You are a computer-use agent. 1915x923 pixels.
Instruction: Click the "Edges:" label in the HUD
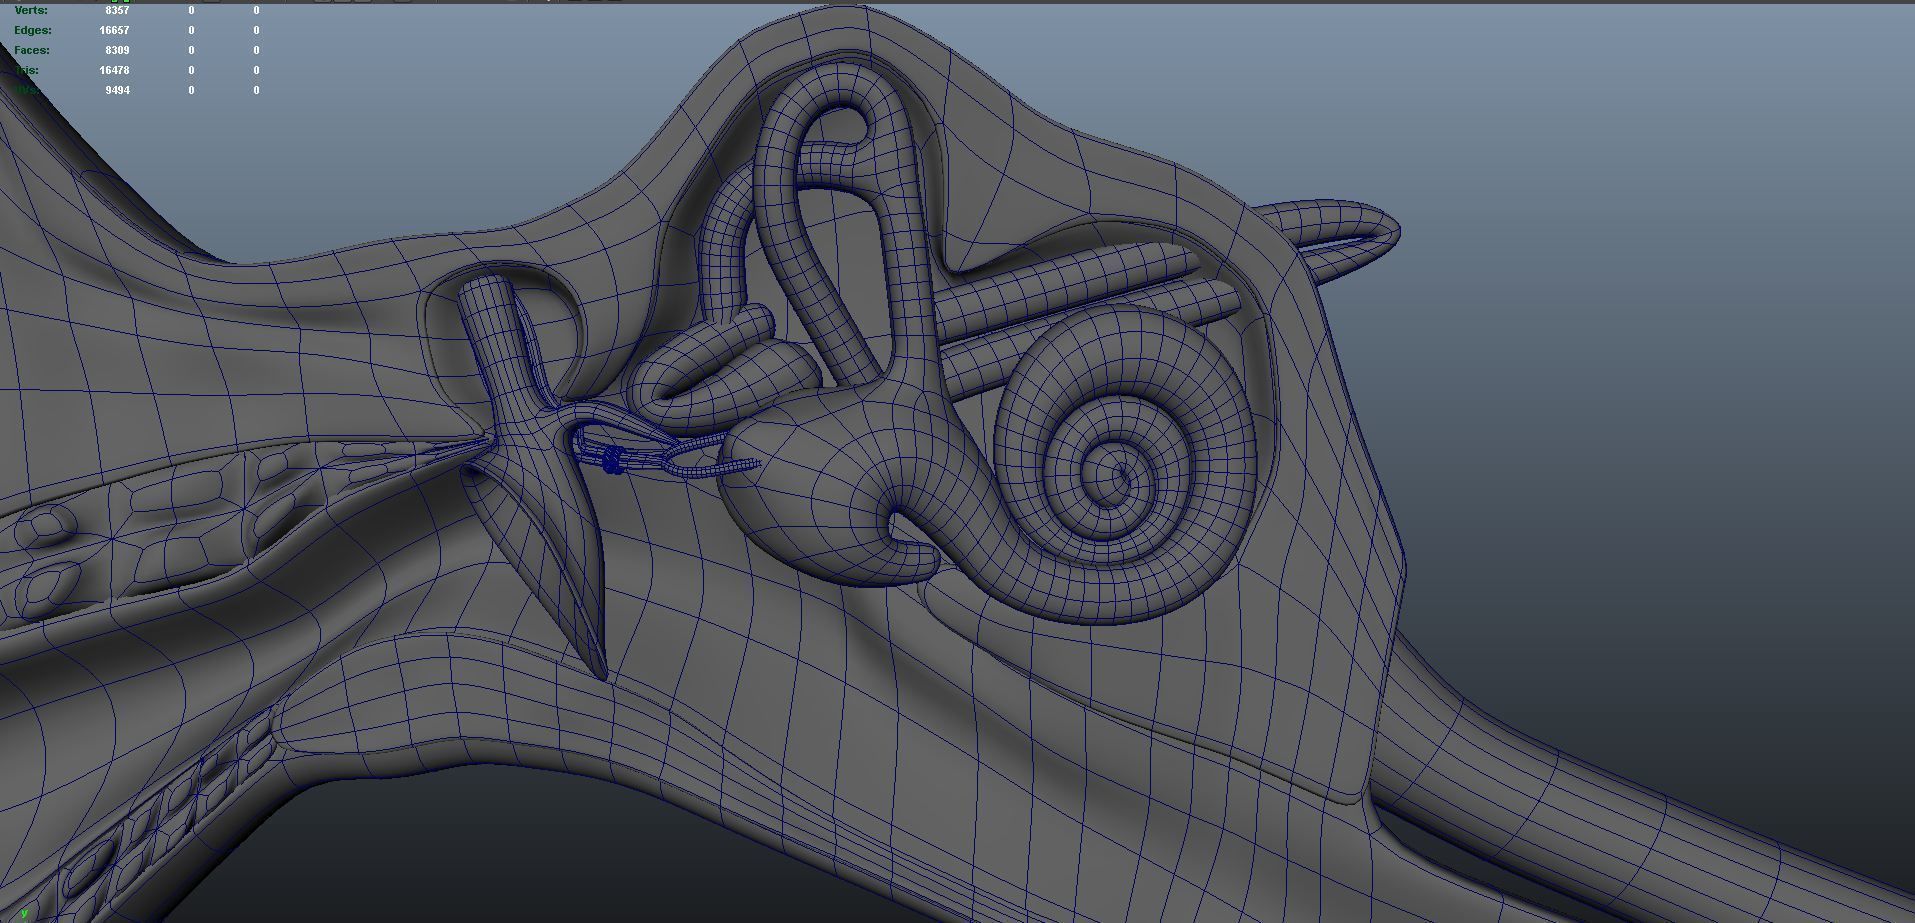pos(32,31)
